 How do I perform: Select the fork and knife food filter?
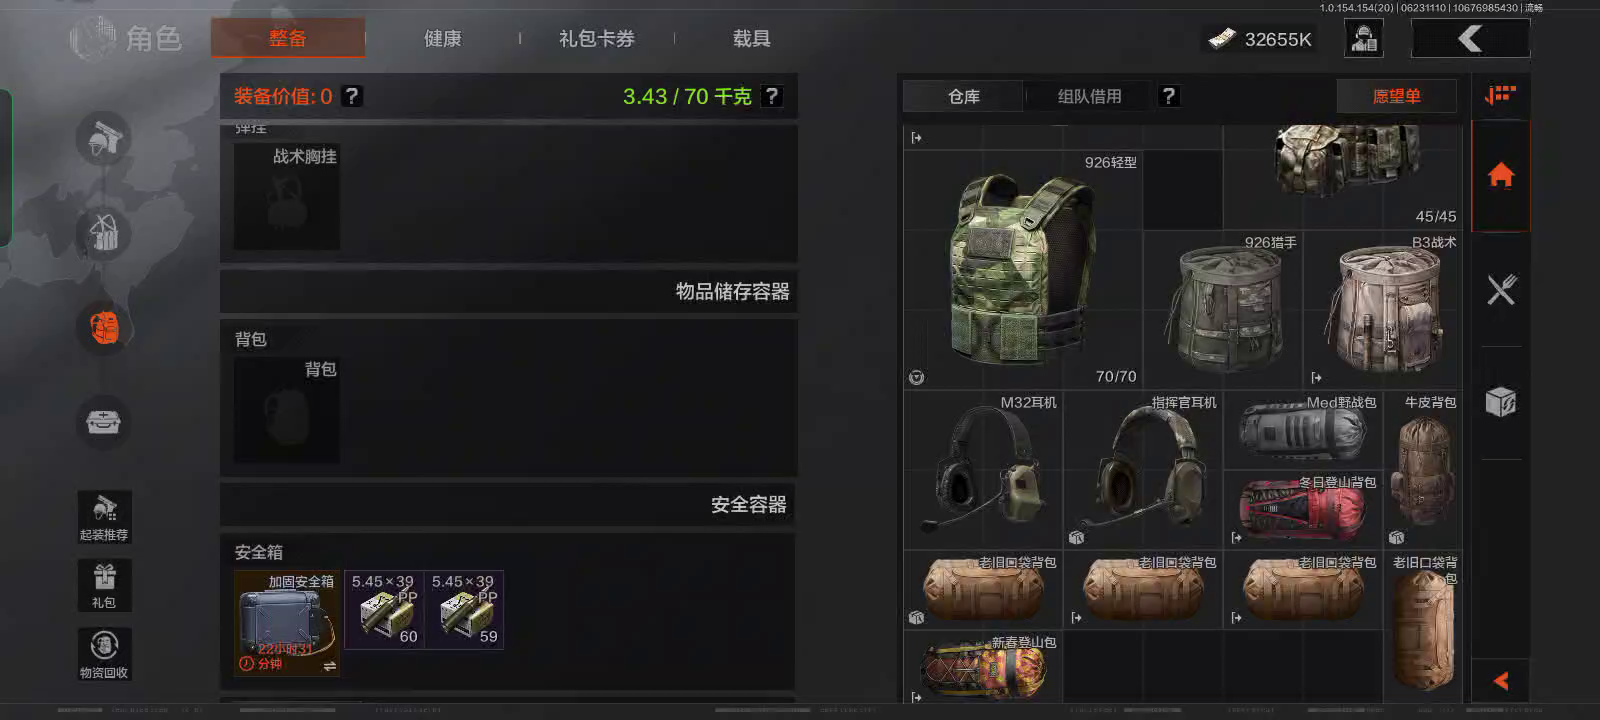pos(1501,290)
